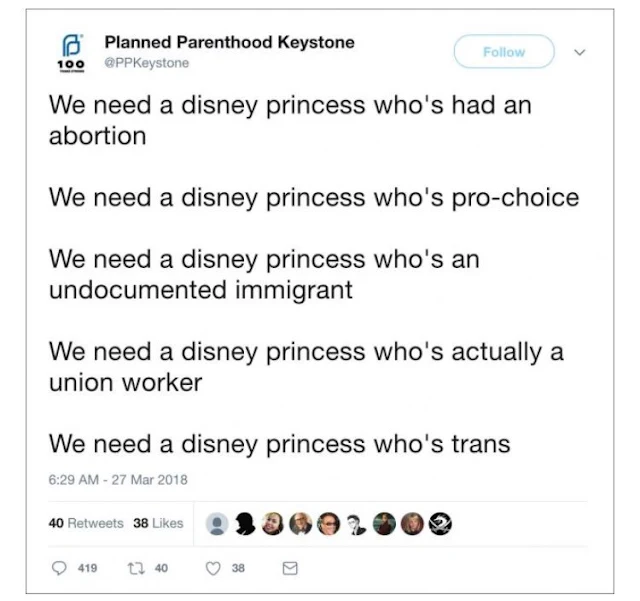
Task: Click the heart like icon
Action: [211, 567]
